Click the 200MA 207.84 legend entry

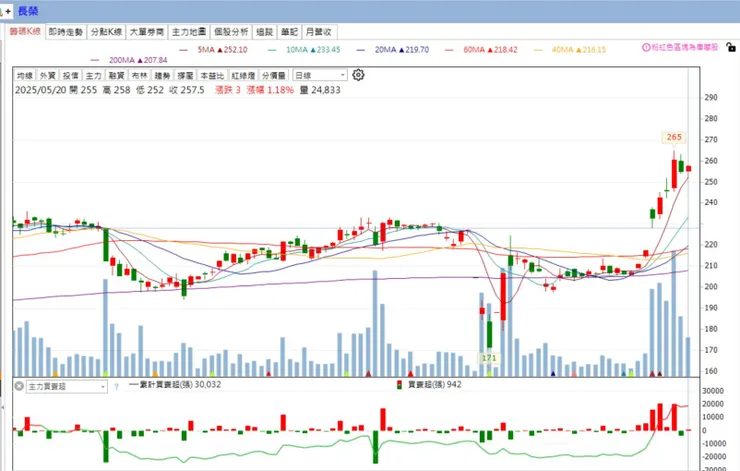(x=129, y=60)
